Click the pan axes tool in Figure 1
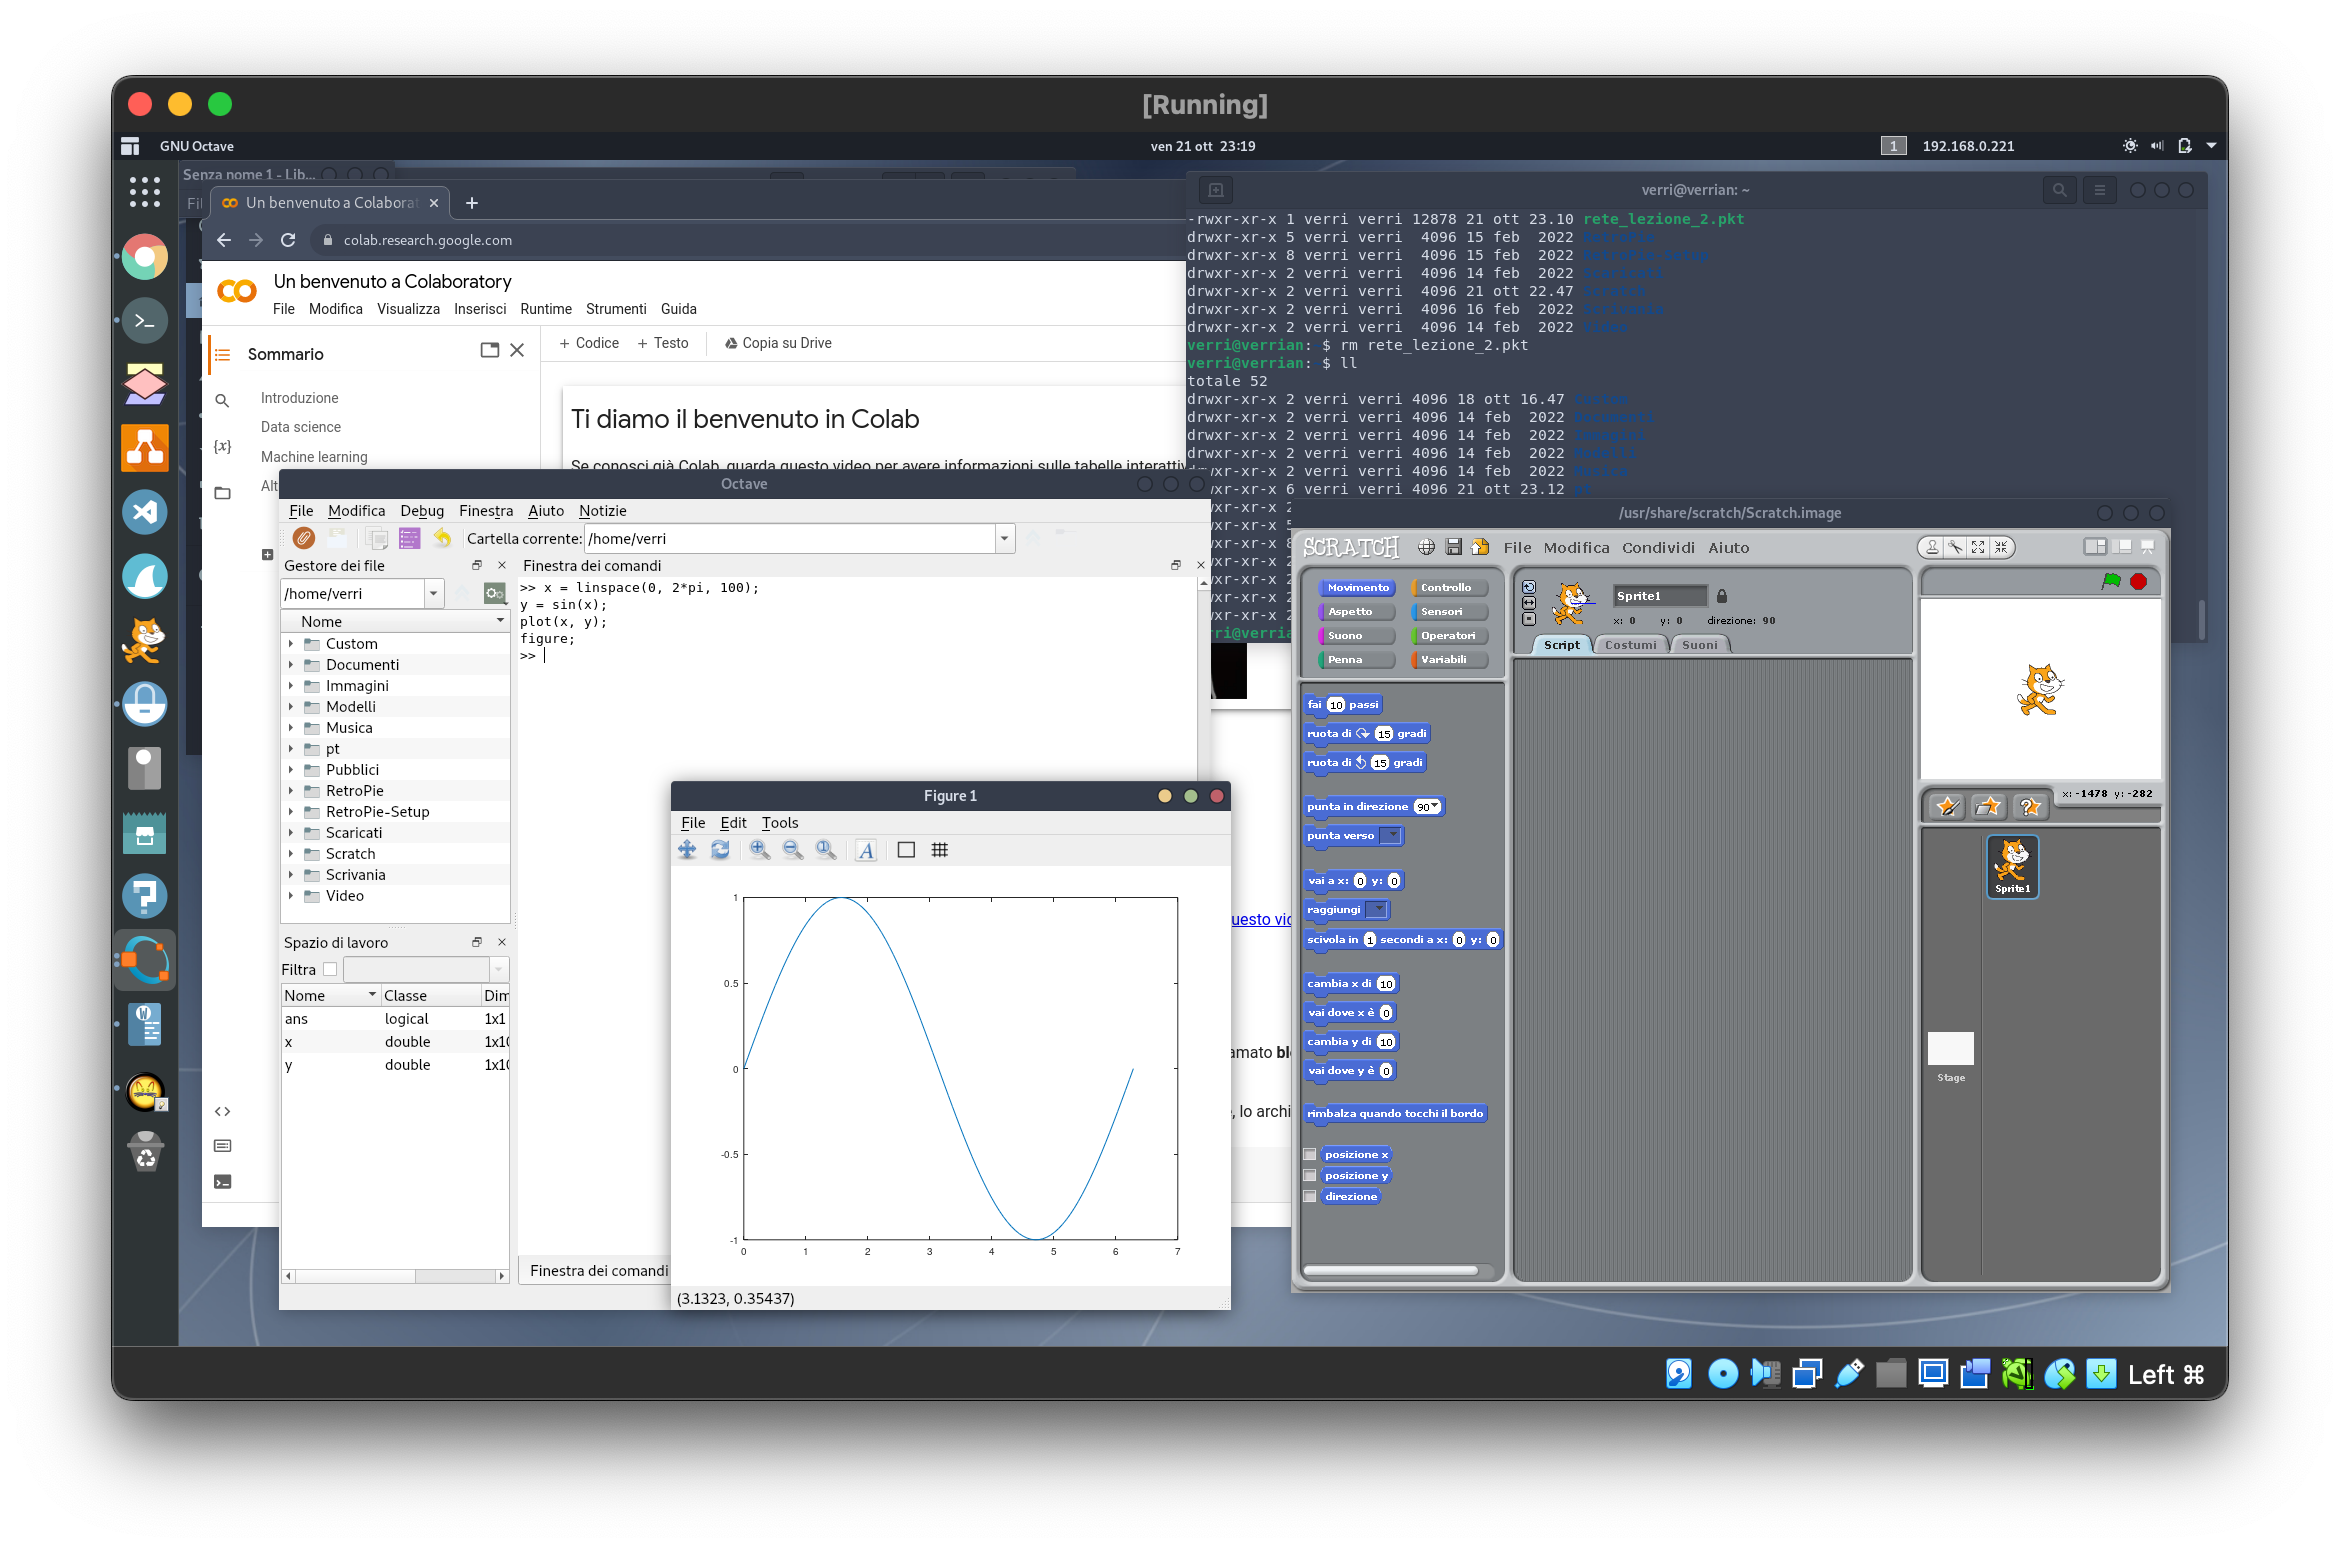 pyautogui.click(x=687, y=850)
